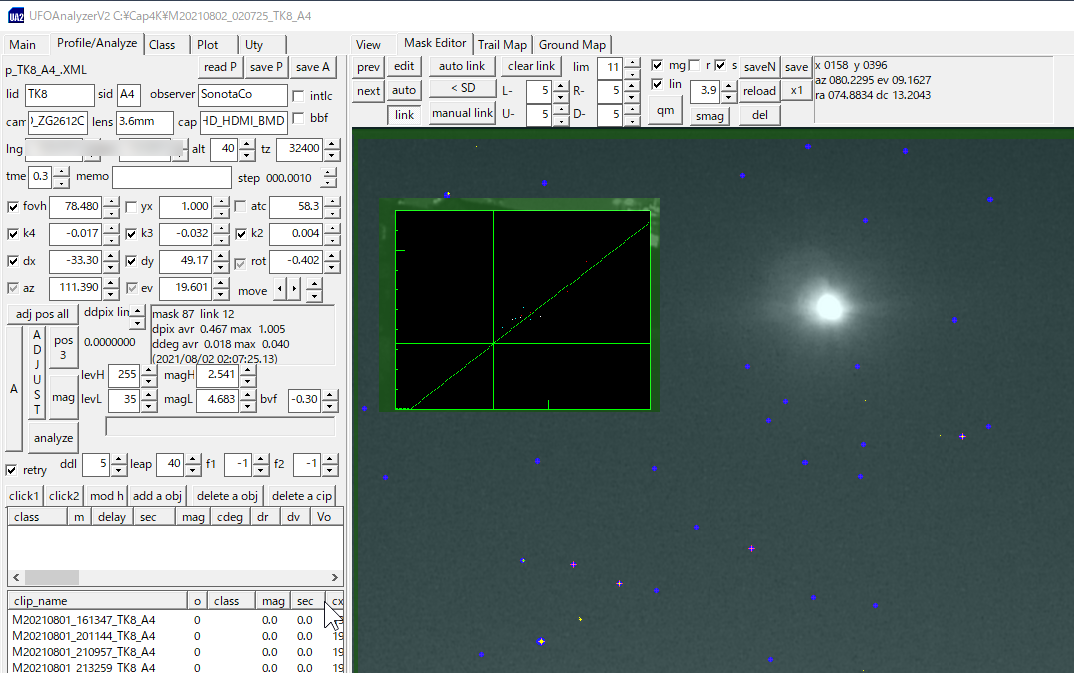The height and width of the screenshot is (673, 1074).
Task: Click the analyze button
Action: (52, 437)
